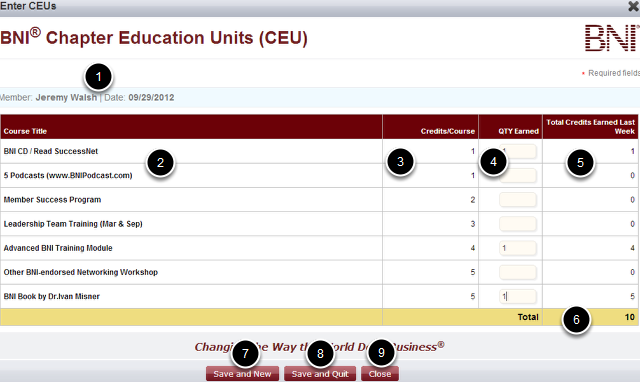
Task: Select 'BNI Book by Dr.Ivan Misner' course title
Action: click(x=52, y=296)
